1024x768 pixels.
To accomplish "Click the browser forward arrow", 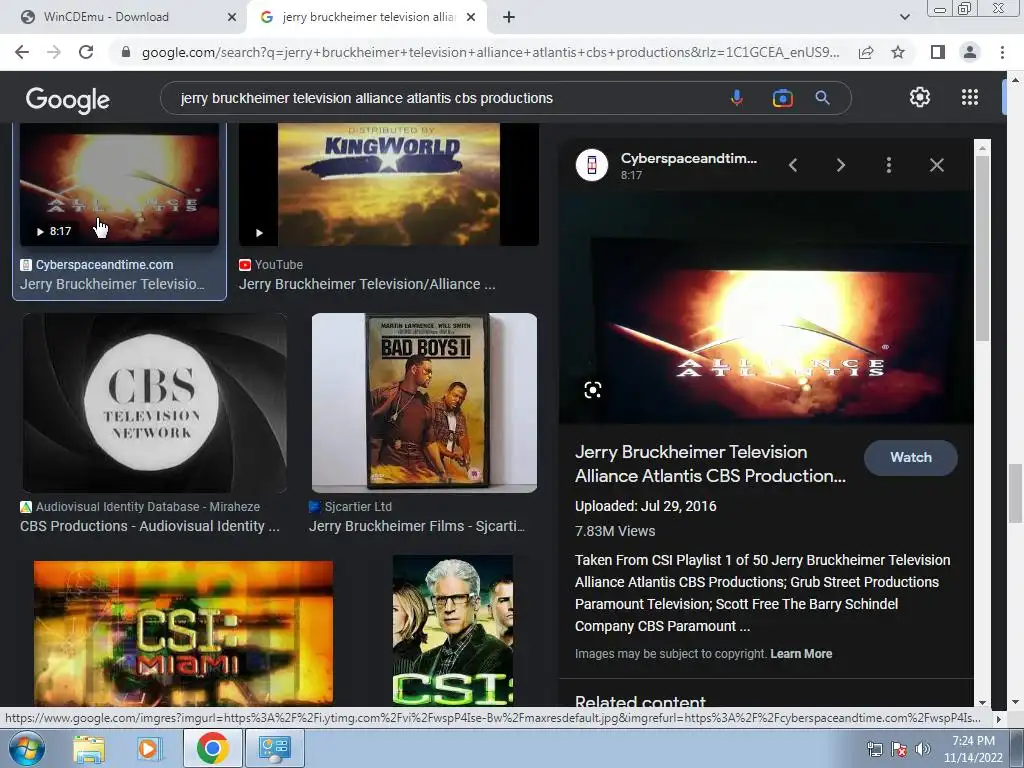I will 54,52.
